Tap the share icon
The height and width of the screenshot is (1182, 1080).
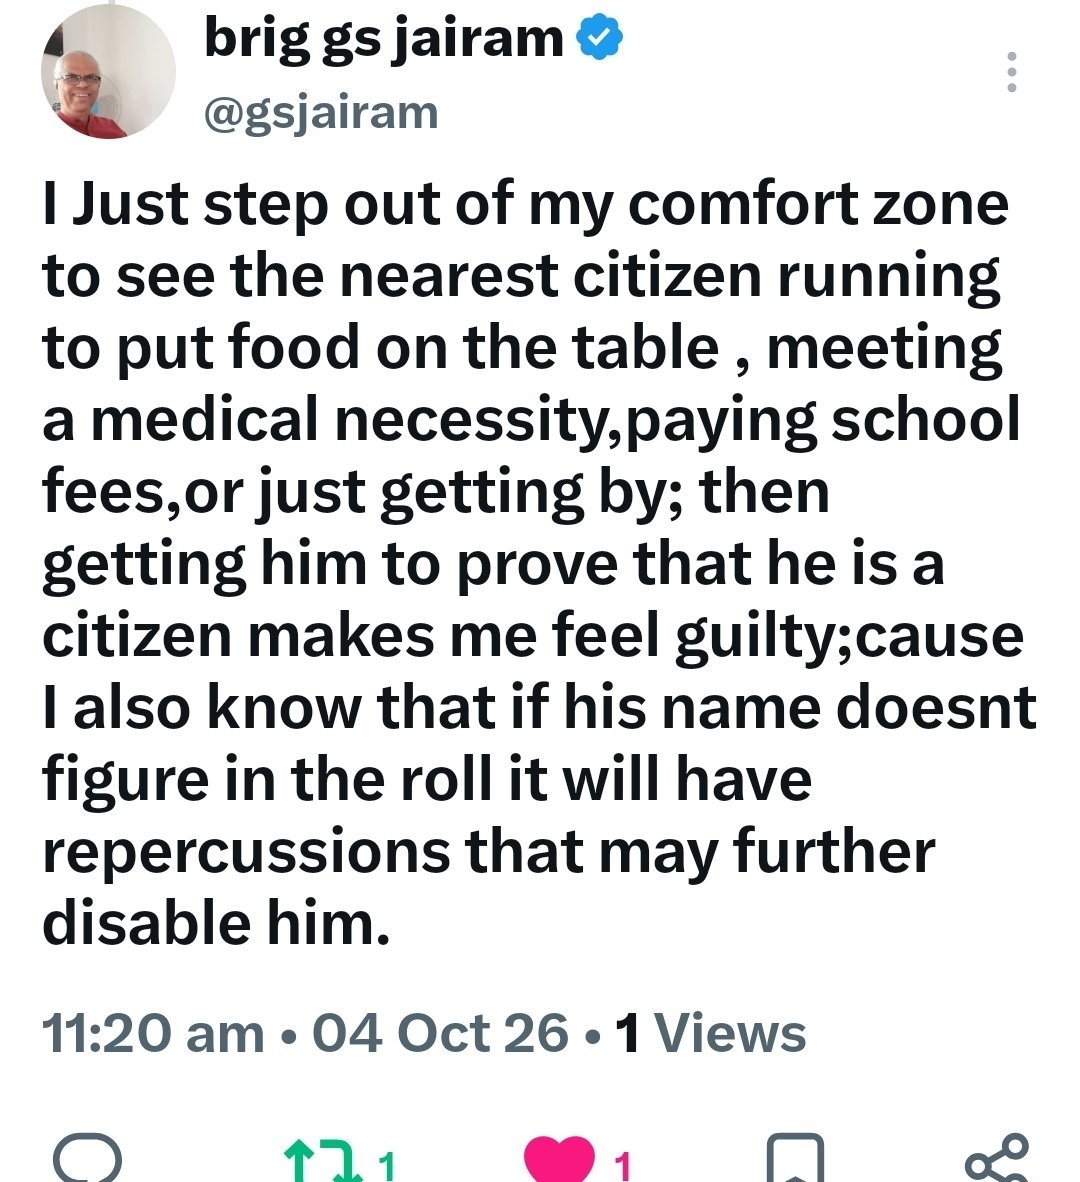pos(996,1159)
